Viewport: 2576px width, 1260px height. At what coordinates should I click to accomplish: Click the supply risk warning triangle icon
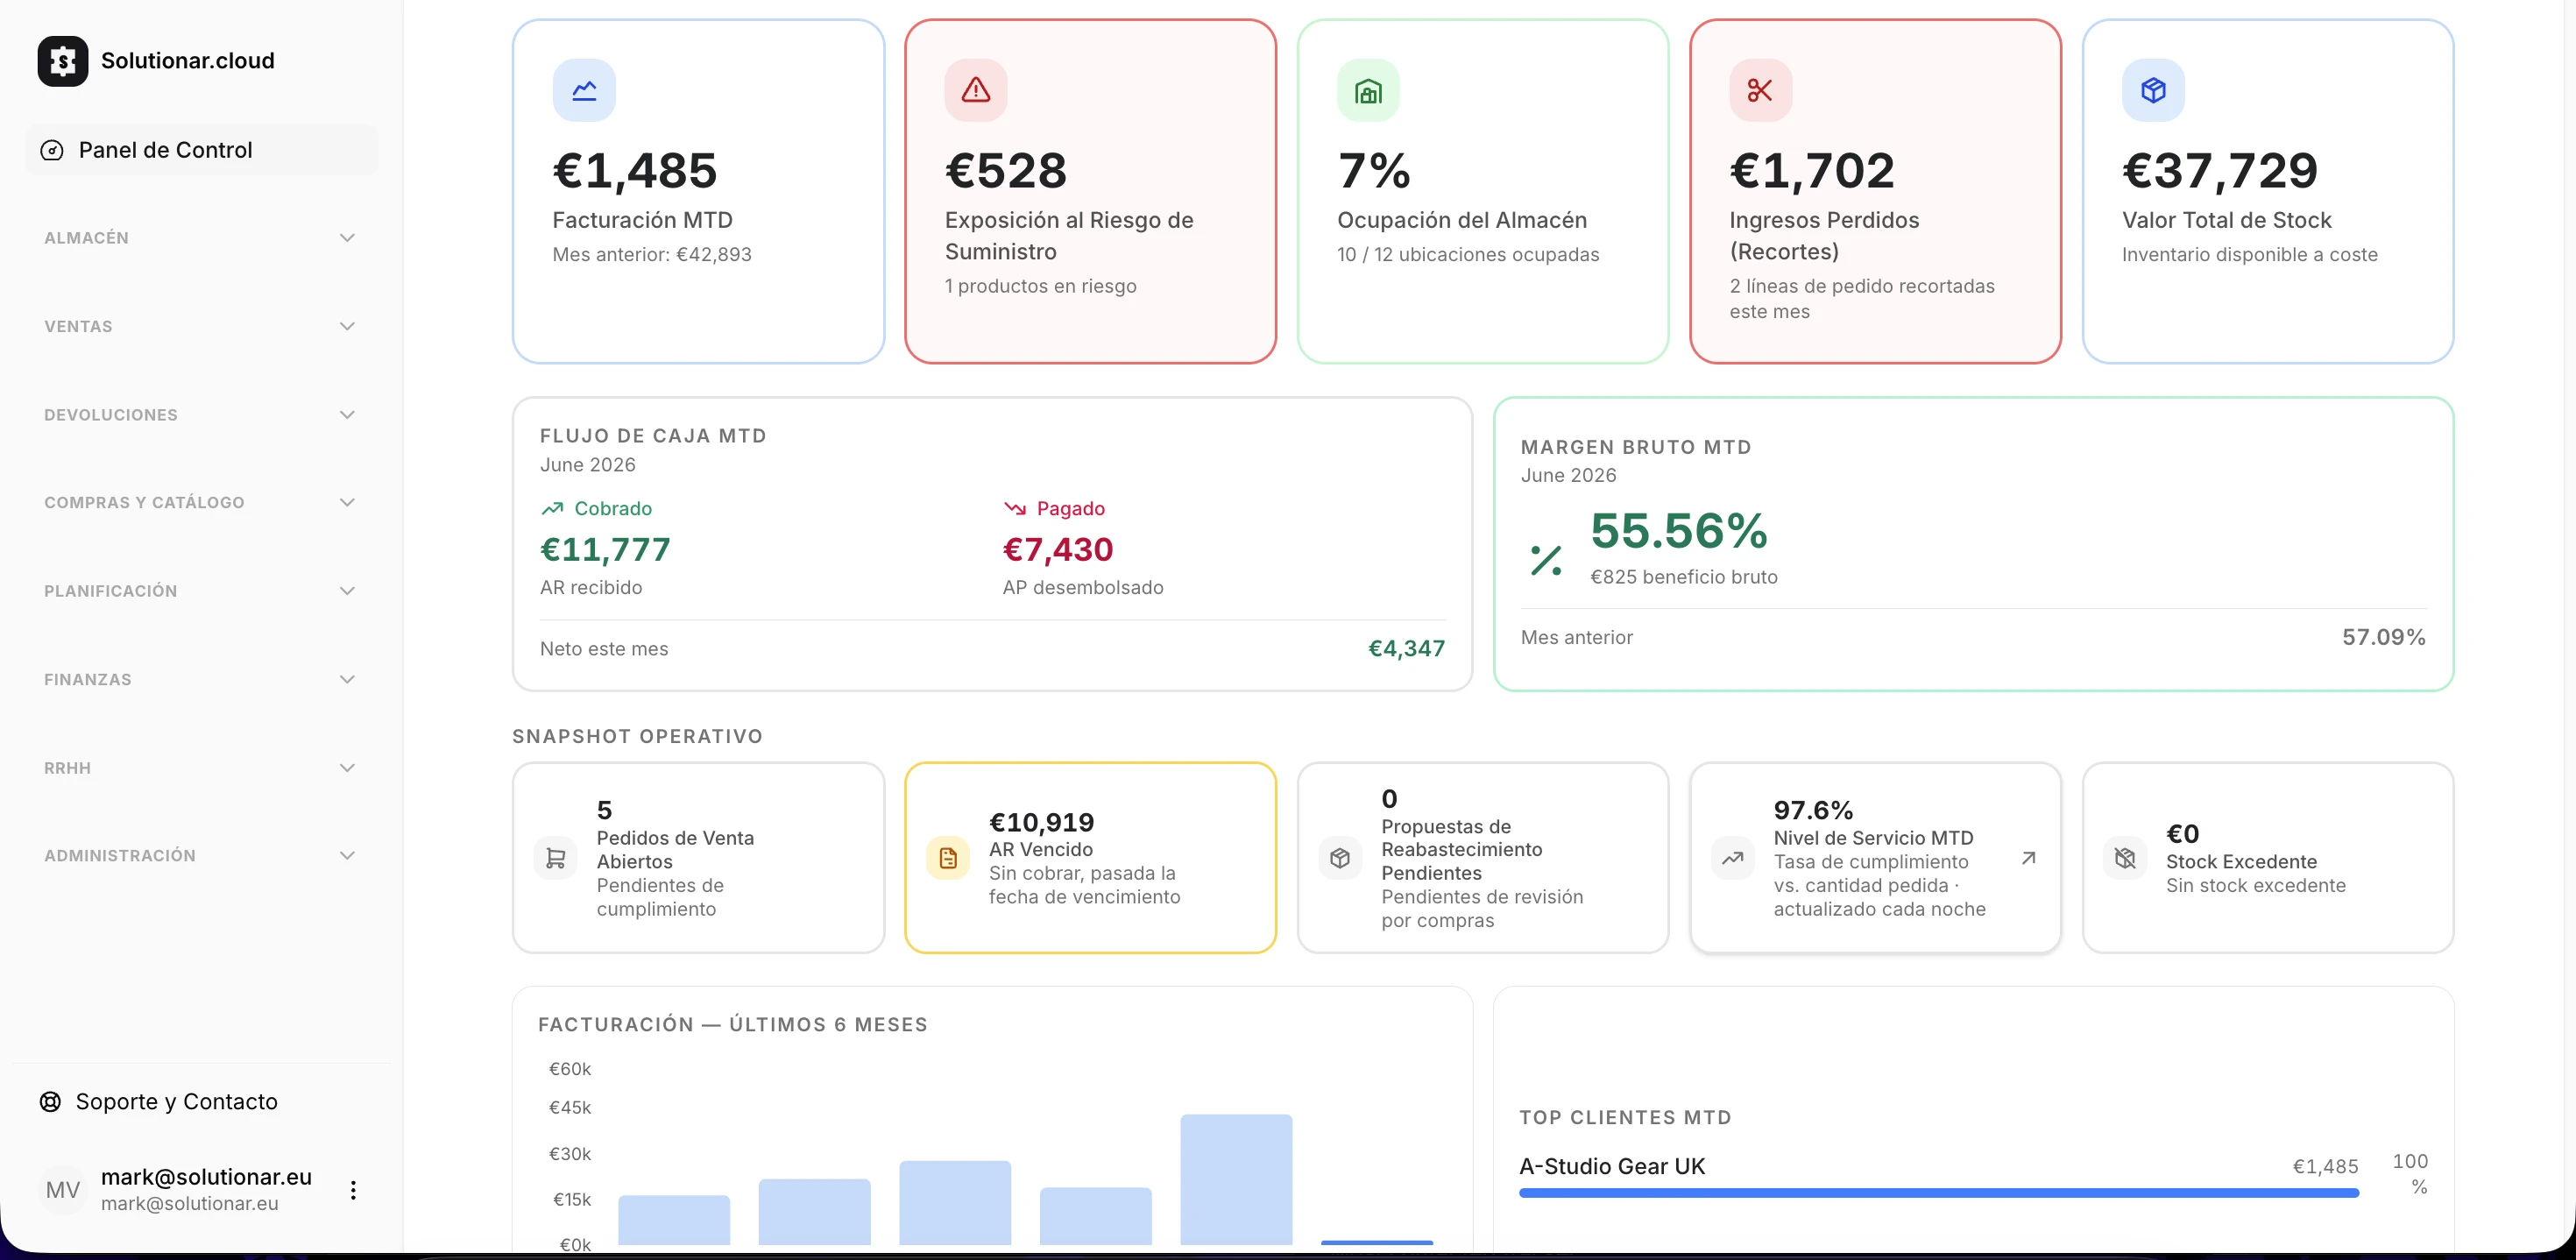[x=976, y=90]
